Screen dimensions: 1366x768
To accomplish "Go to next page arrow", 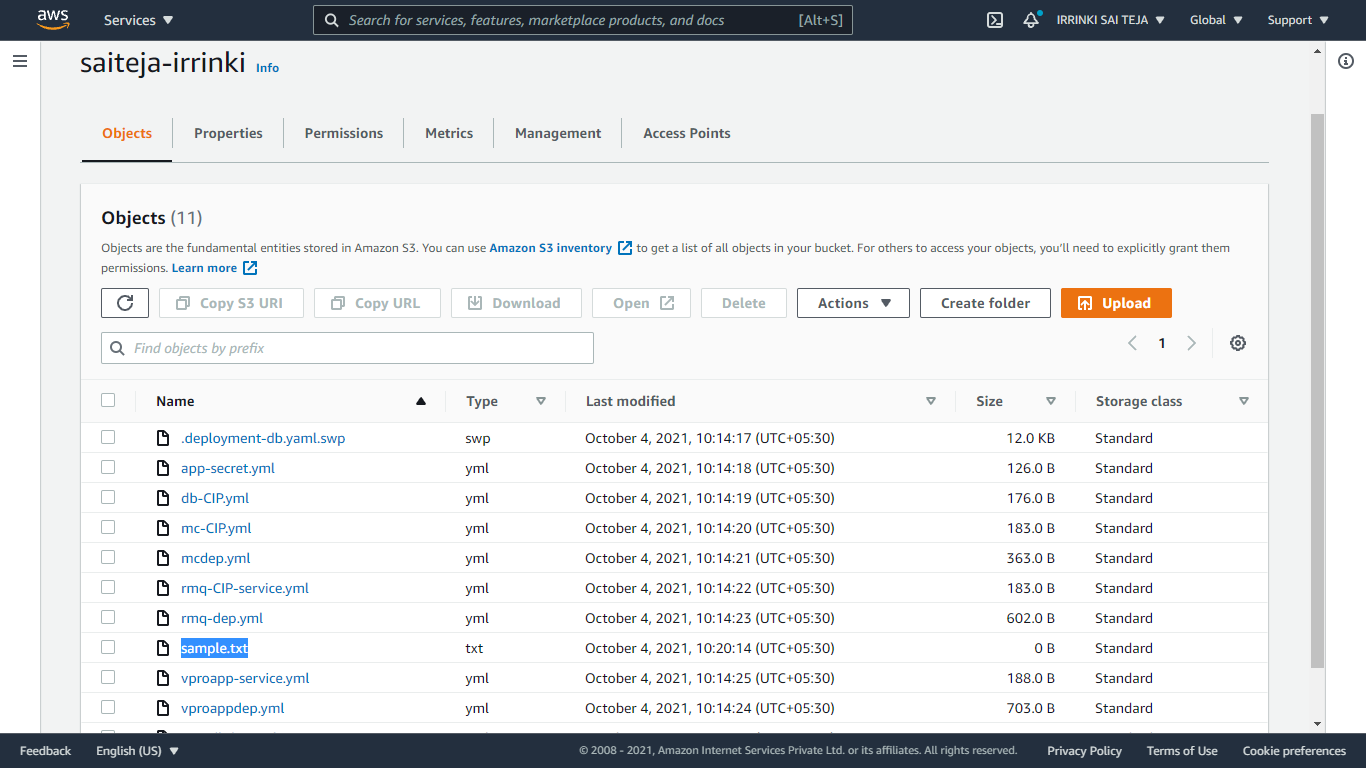I will 1191,343.
